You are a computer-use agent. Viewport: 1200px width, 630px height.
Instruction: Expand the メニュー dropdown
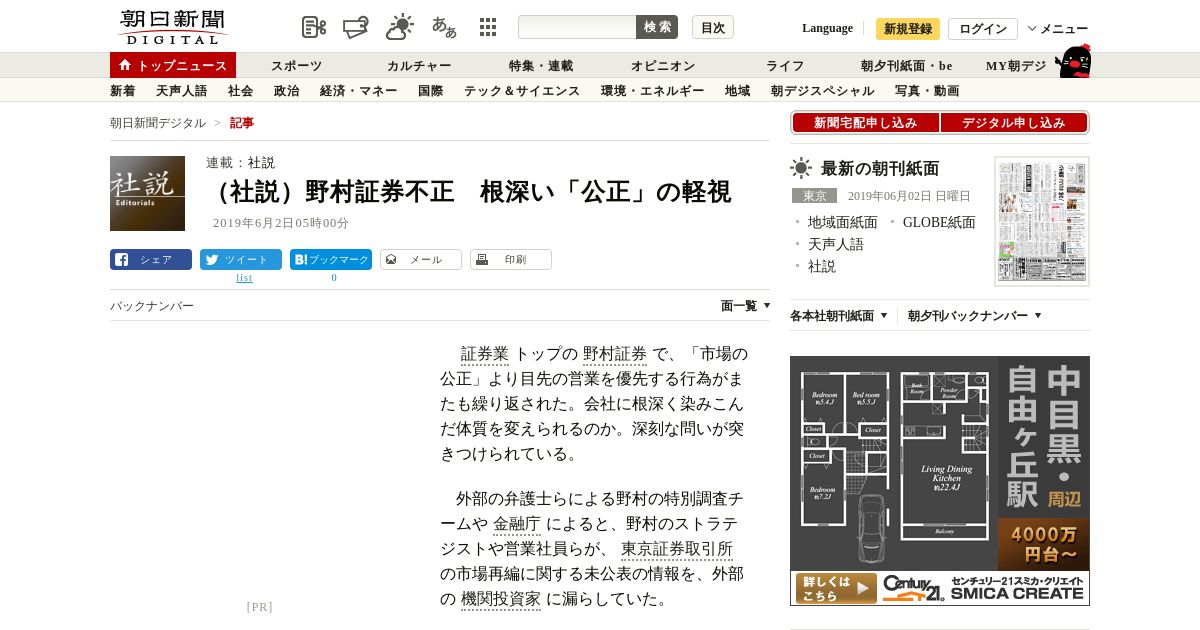[x=1058, y=29]
